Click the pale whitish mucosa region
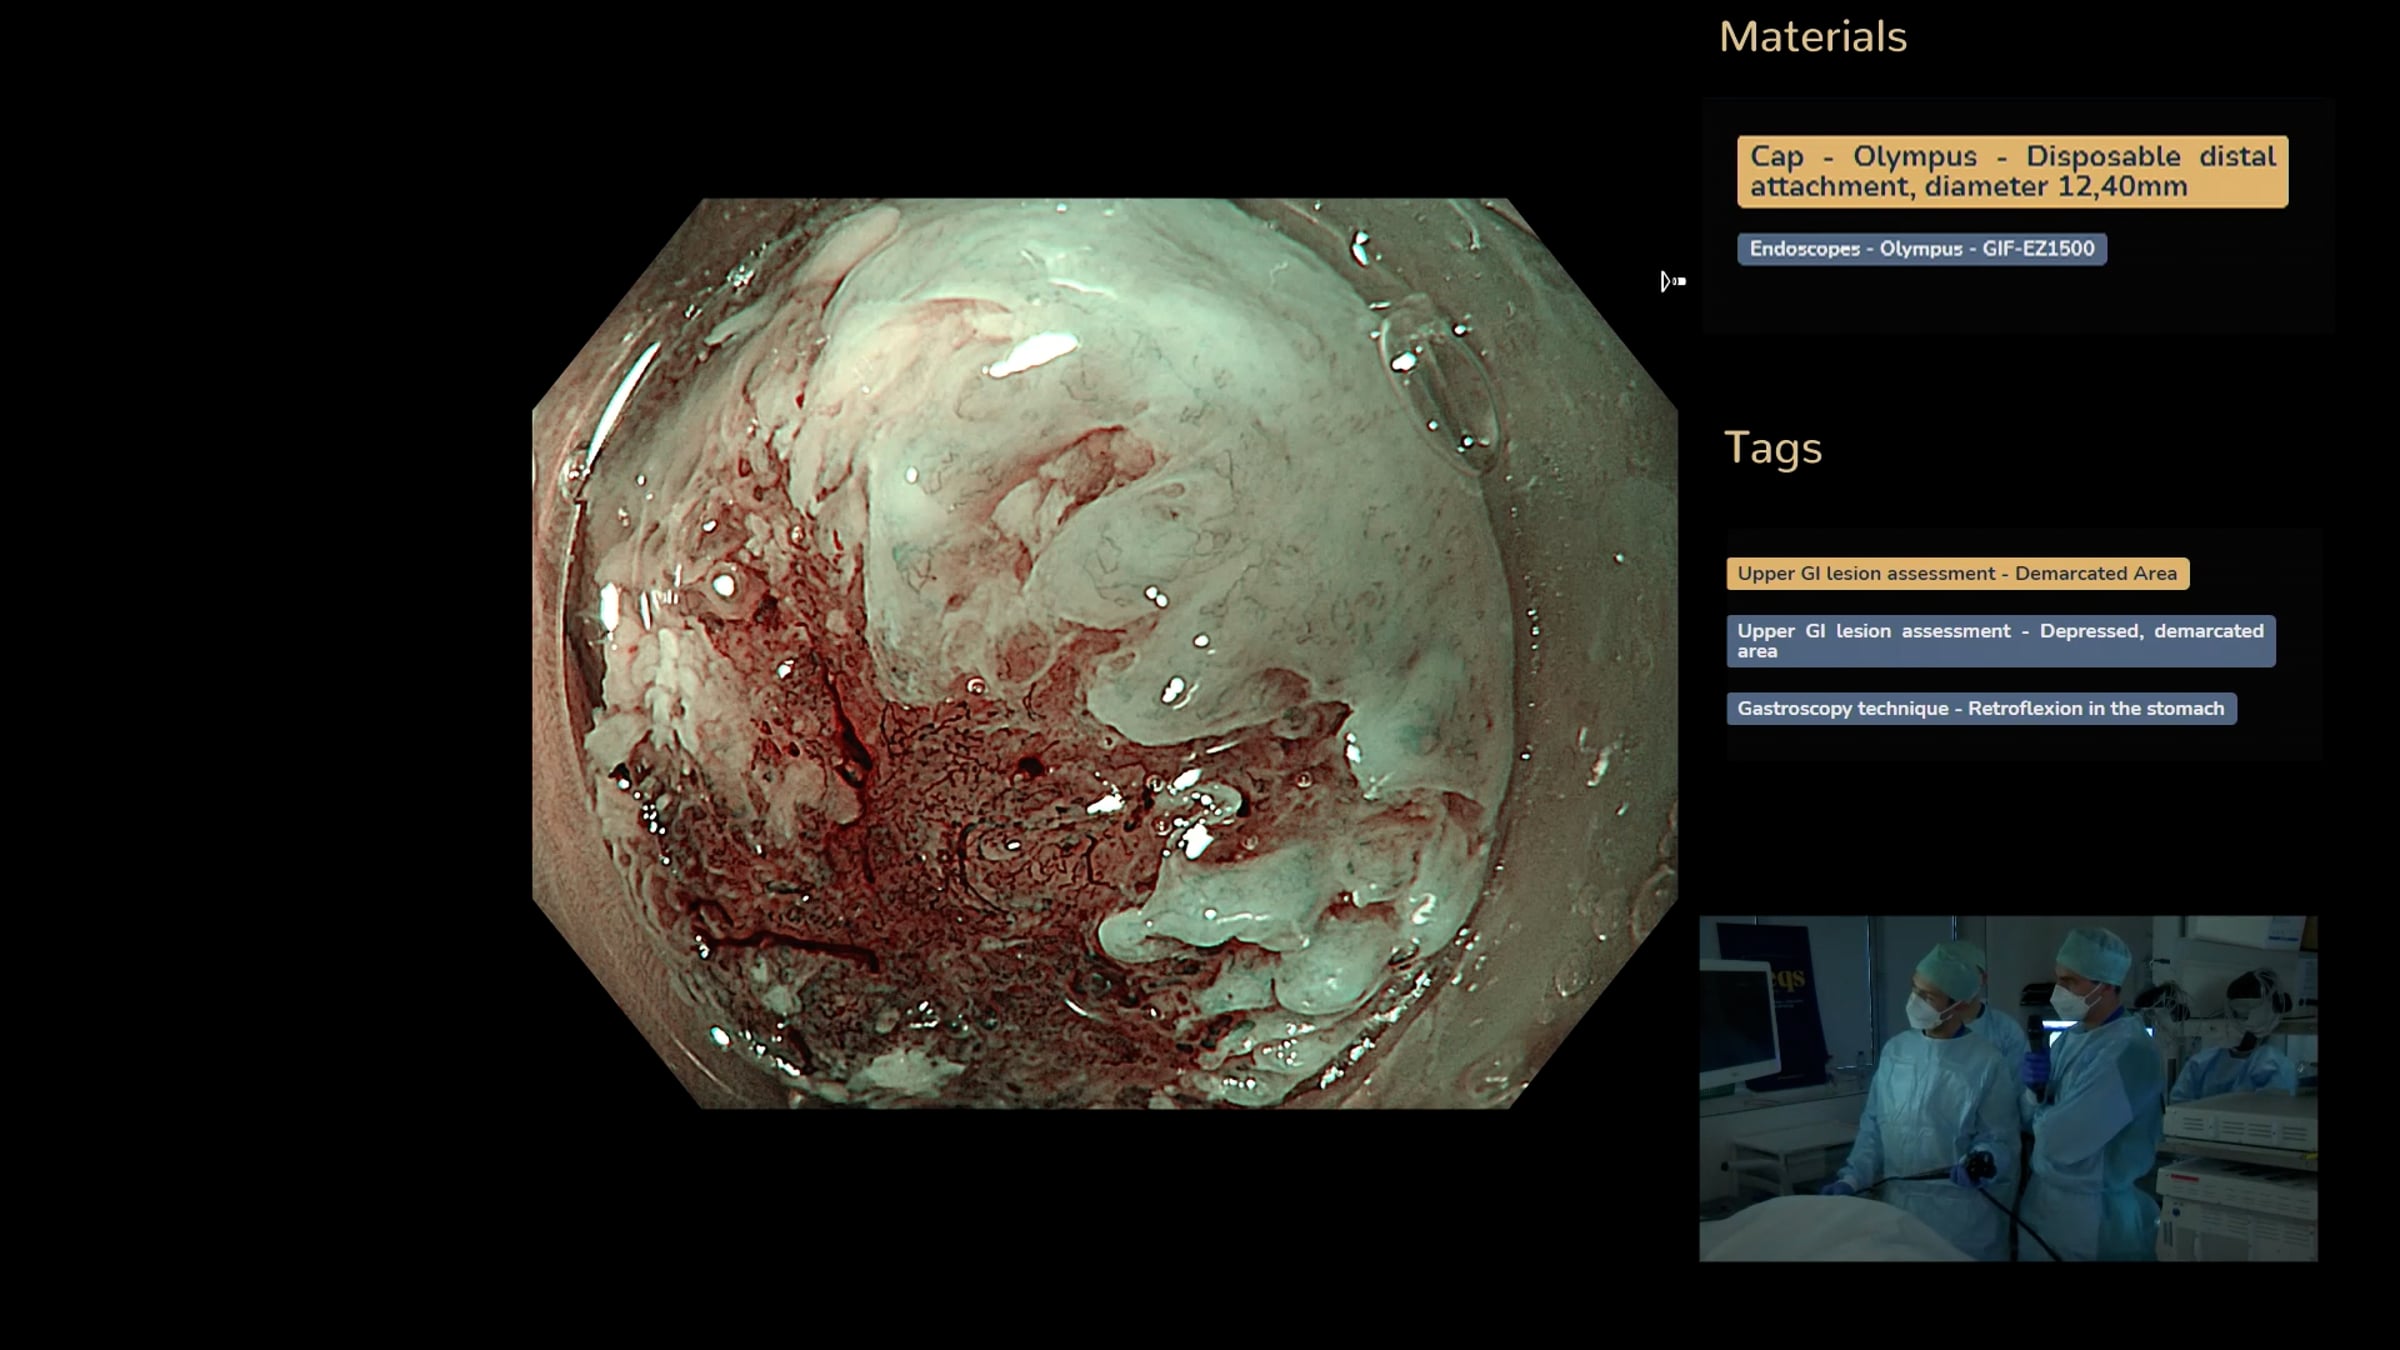Viewport: 2400px width, 1350px height. tap(1200, 400)
